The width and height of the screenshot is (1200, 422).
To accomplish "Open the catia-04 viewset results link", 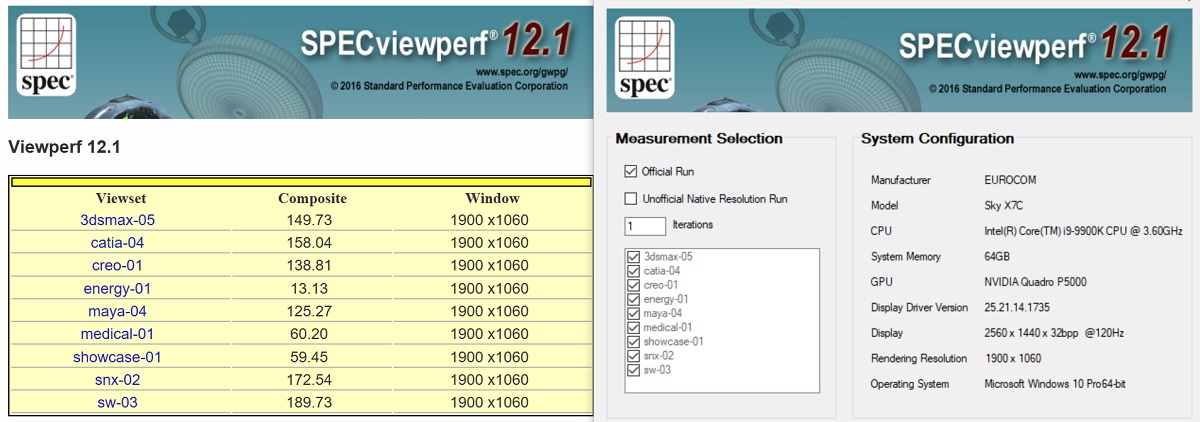I will [118, 243].
